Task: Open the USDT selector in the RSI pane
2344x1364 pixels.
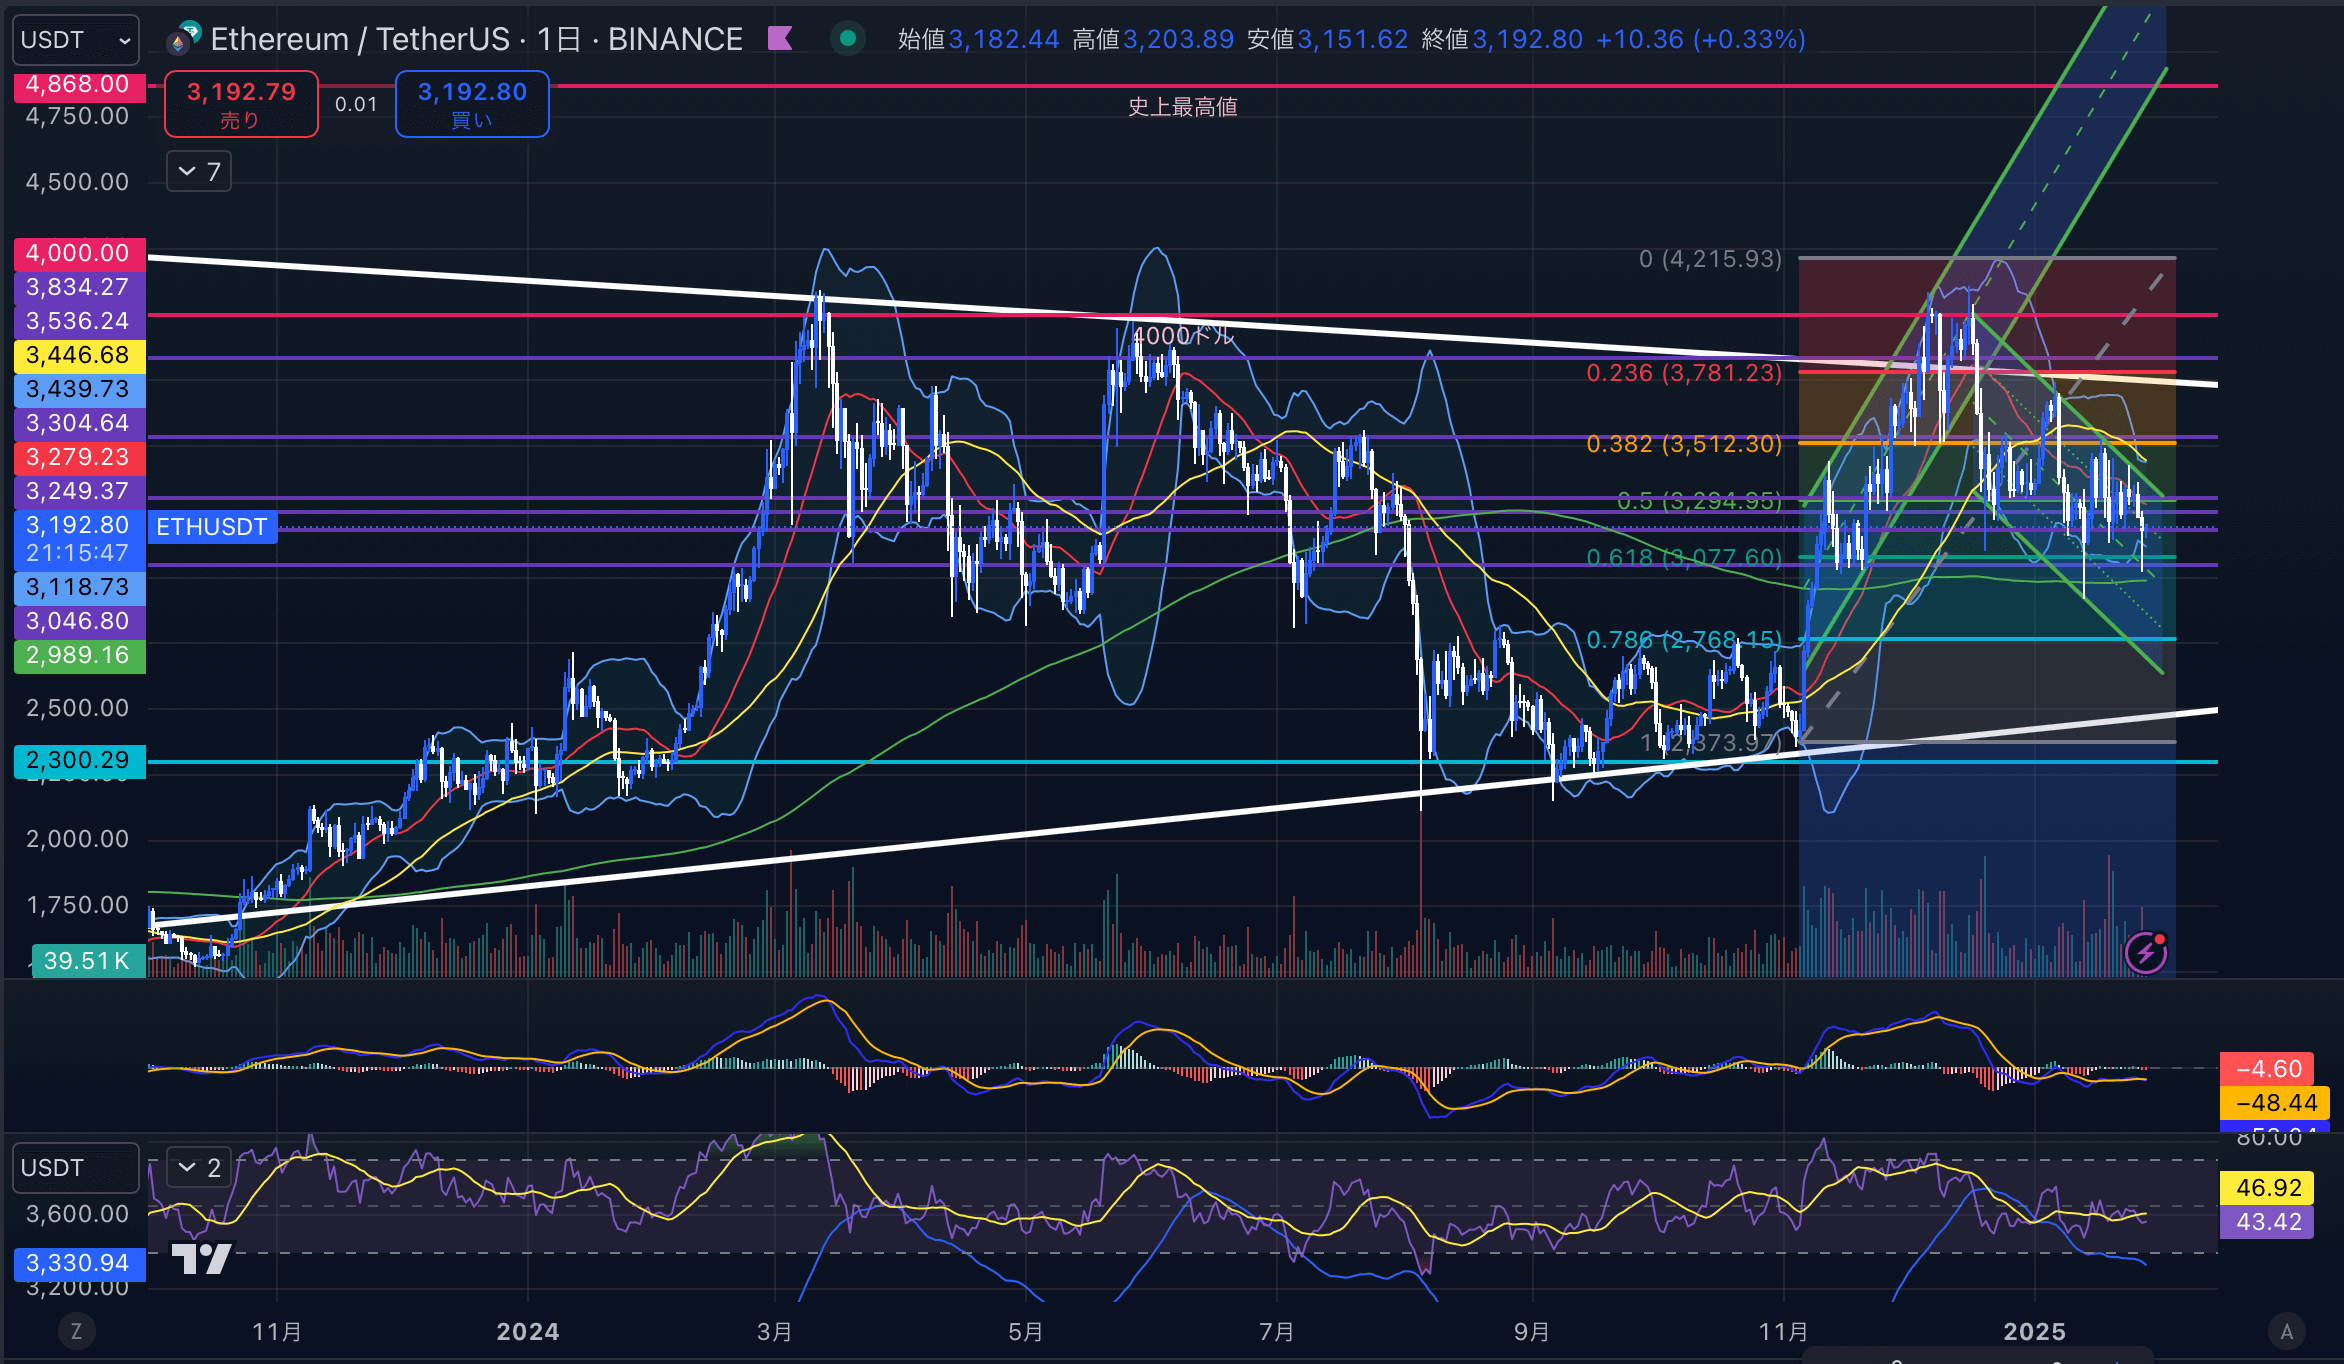Action: point(76,1168)
